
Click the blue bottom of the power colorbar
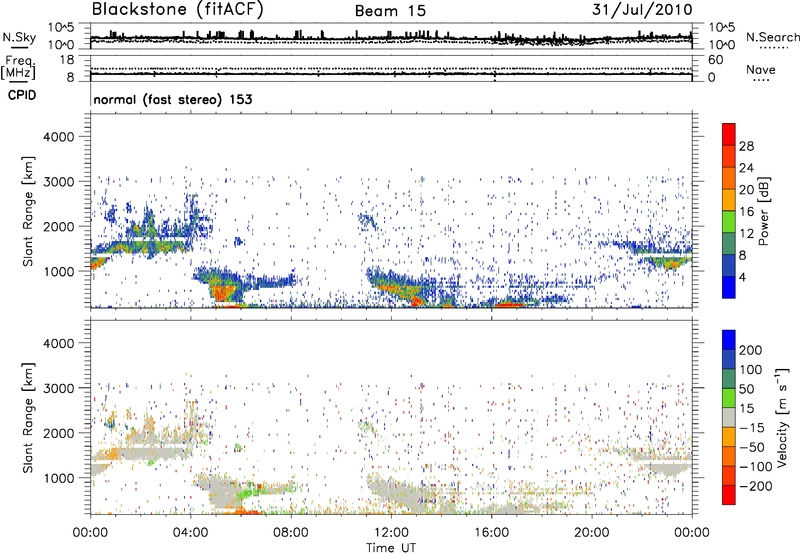(729, 287)
